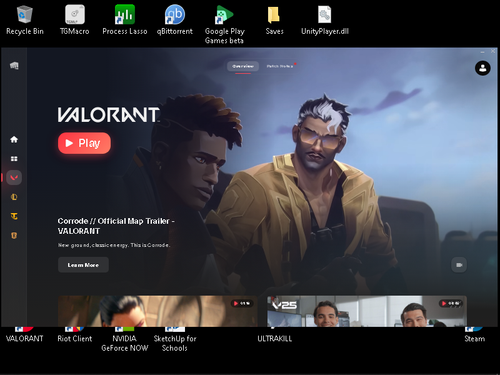Select the Riot Client desktop shortcut label
The image size is (500, 375).
[75, 339]
